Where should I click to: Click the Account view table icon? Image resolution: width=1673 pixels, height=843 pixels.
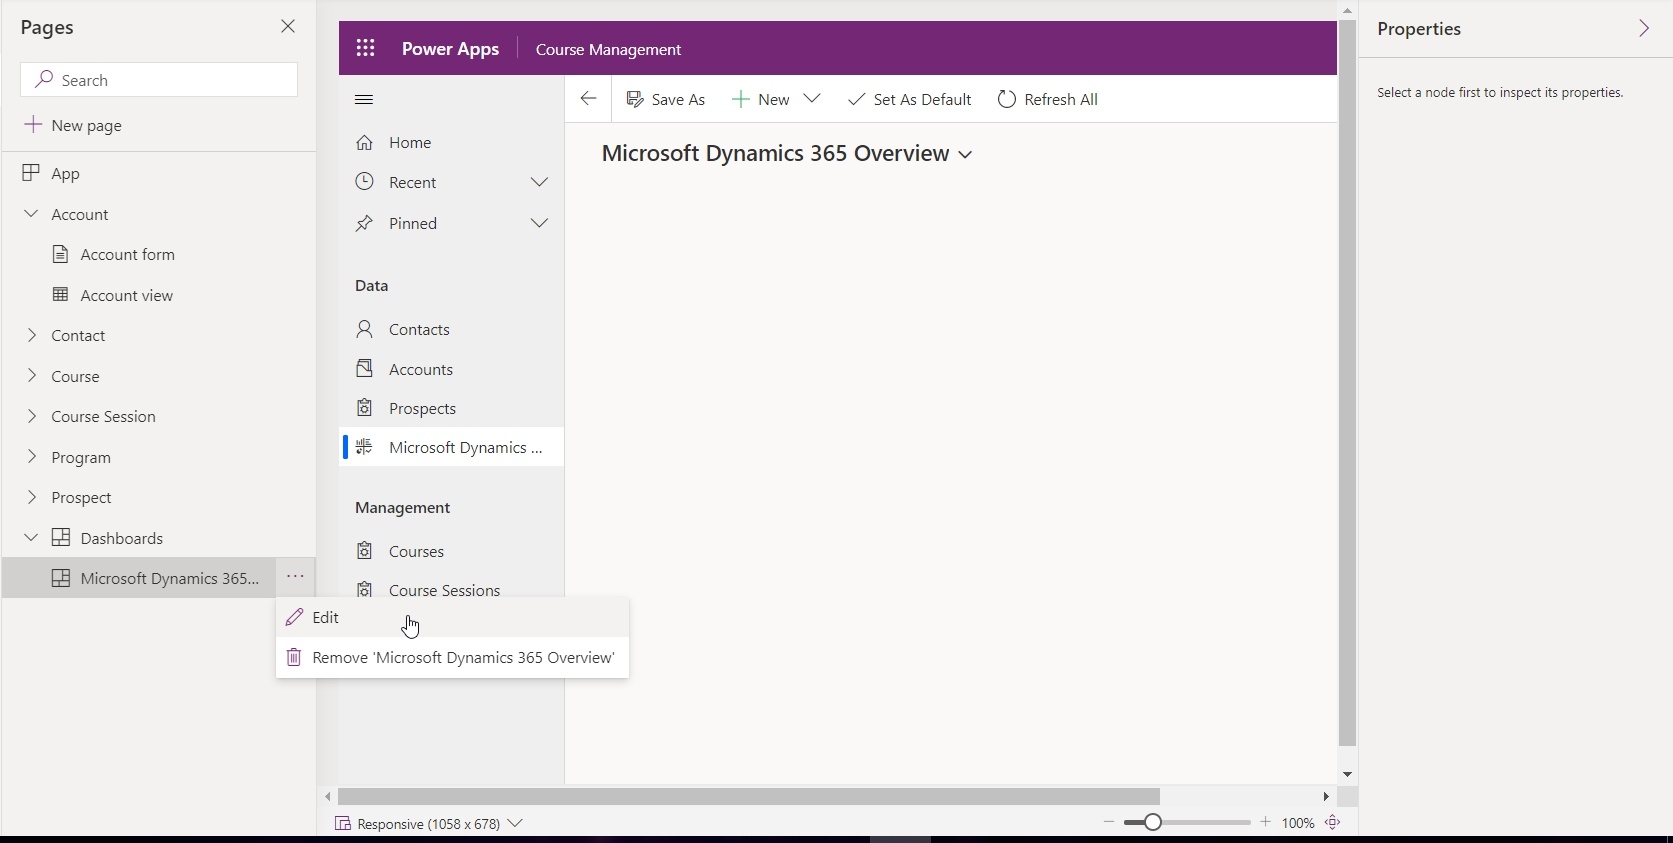[60, 294]
